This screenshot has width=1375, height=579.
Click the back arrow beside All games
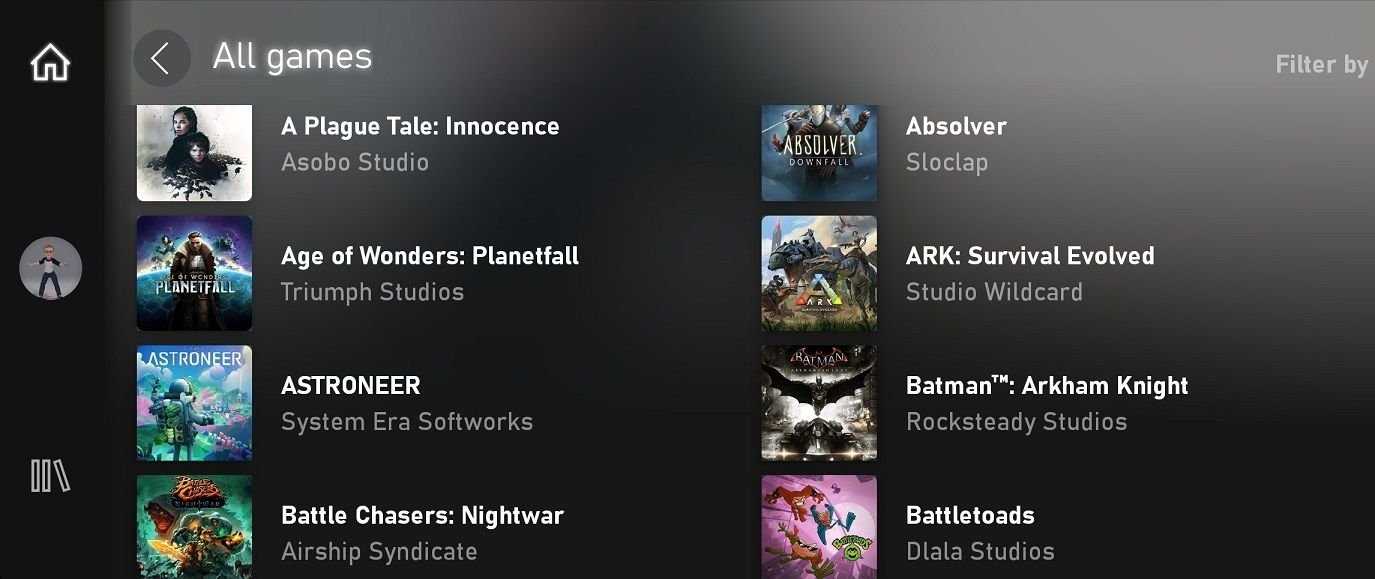coord(162,58)
